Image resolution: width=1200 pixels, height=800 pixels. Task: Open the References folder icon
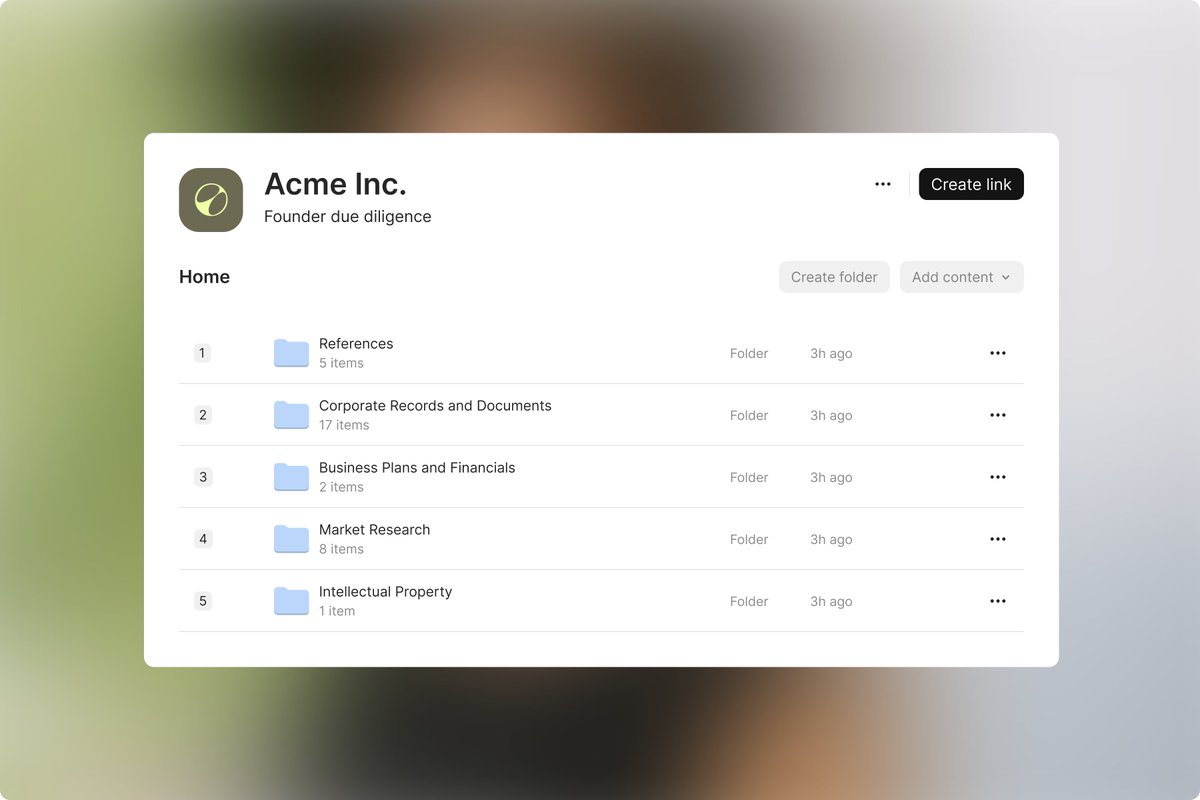(290, 353)
